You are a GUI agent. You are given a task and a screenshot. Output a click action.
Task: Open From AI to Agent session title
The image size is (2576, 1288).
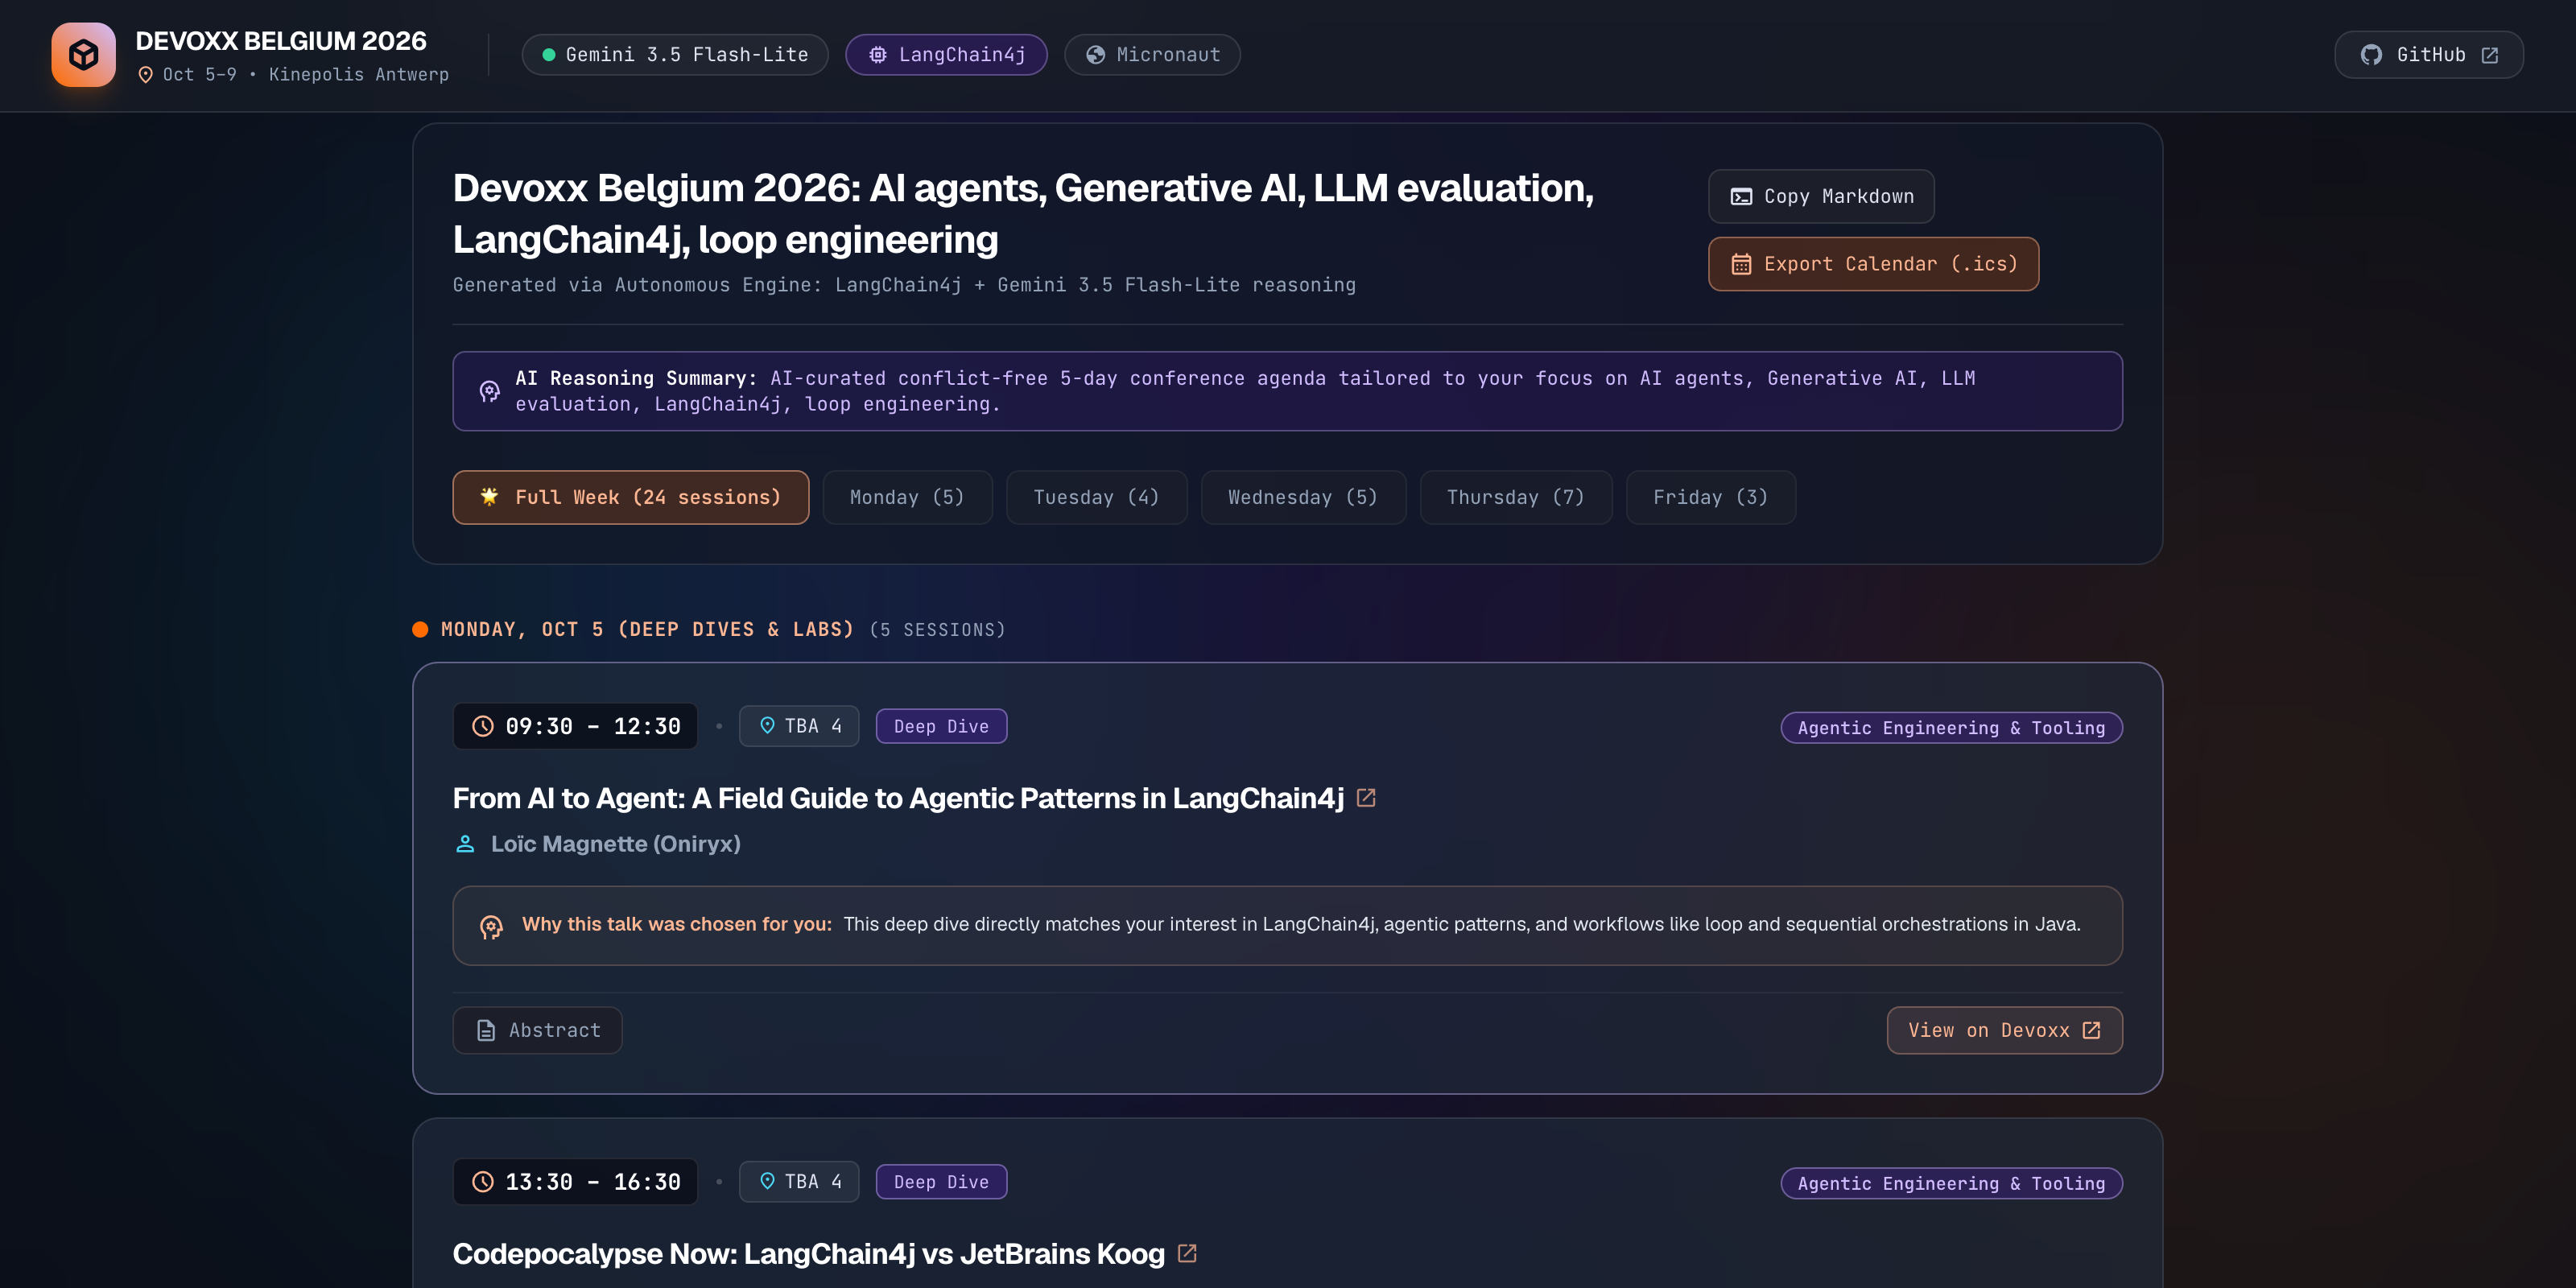[x=898, y=798]
